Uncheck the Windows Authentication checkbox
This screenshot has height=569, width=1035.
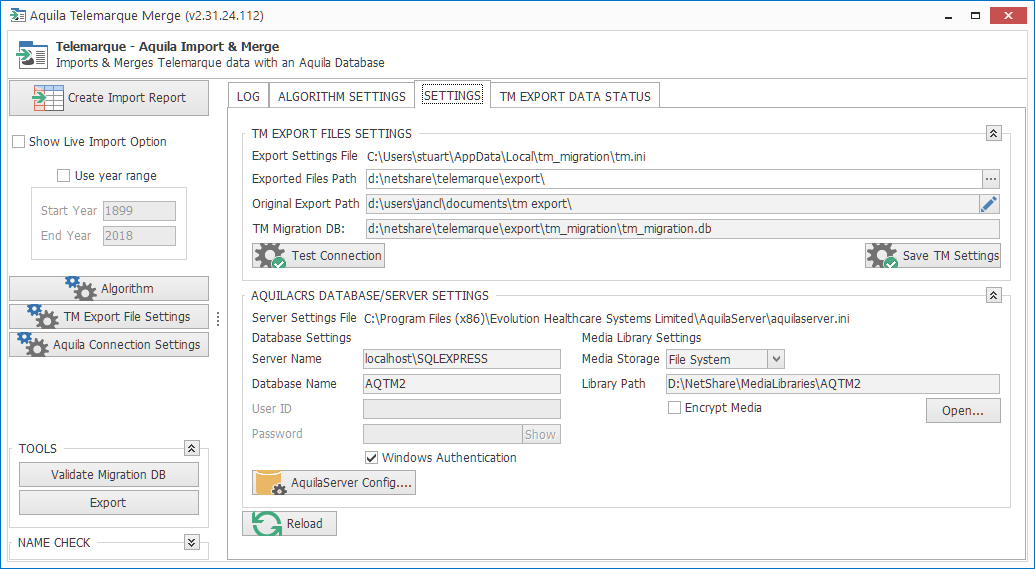pyautogui.click(x=371, y=458)
